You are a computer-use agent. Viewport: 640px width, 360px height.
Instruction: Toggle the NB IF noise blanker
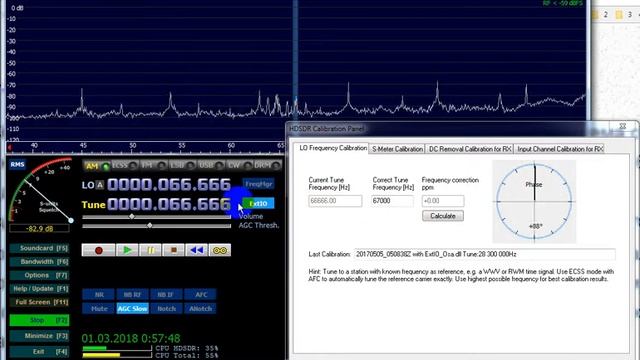pyautogui.click(x=166, y=294)
